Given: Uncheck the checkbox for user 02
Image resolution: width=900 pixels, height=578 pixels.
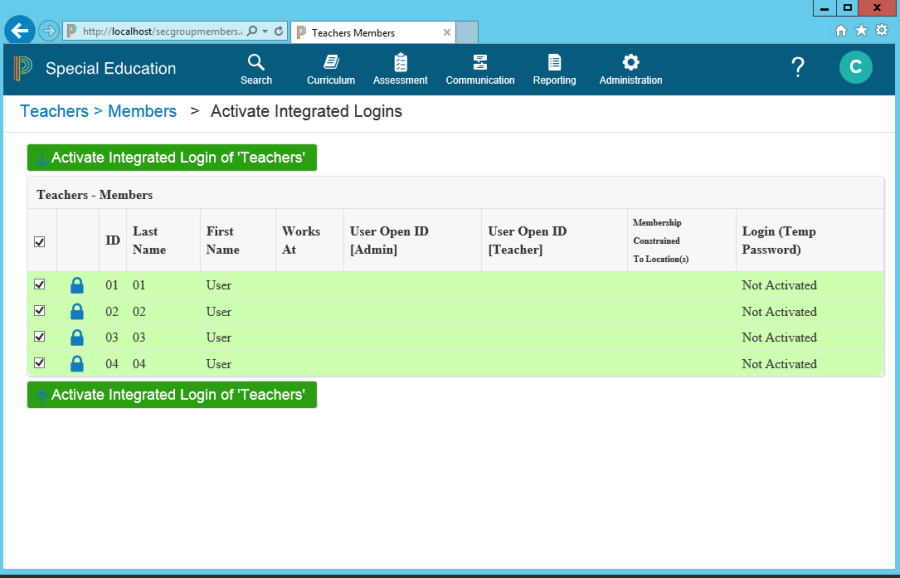Looking at the screenshot, I should click(x=40, y=311).
